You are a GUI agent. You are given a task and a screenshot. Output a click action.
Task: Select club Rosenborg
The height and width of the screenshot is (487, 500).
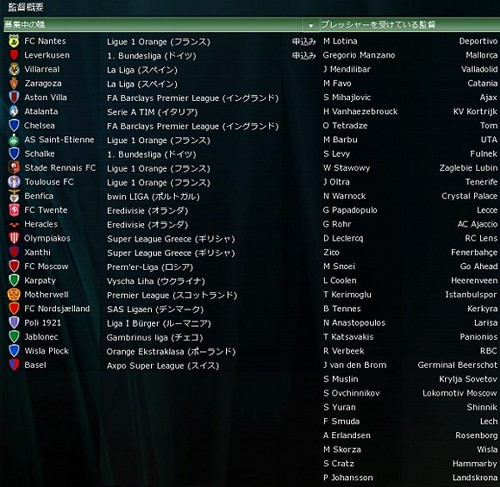(476, 435)
